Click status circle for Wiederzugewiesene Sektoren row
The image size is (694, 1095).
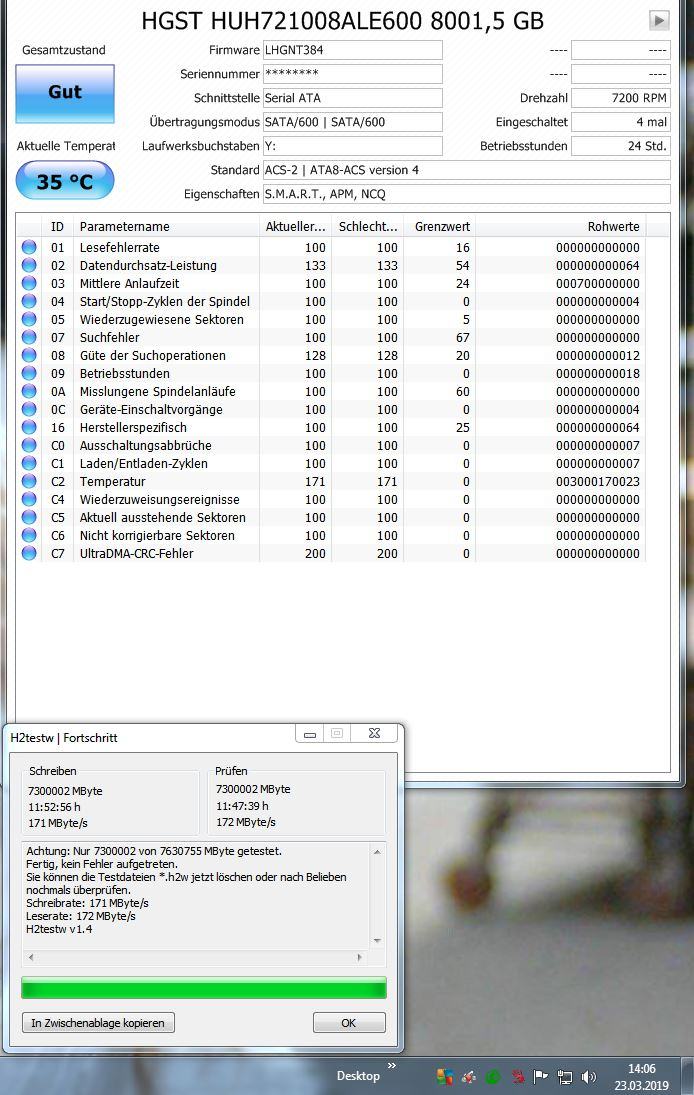[29, 319]
